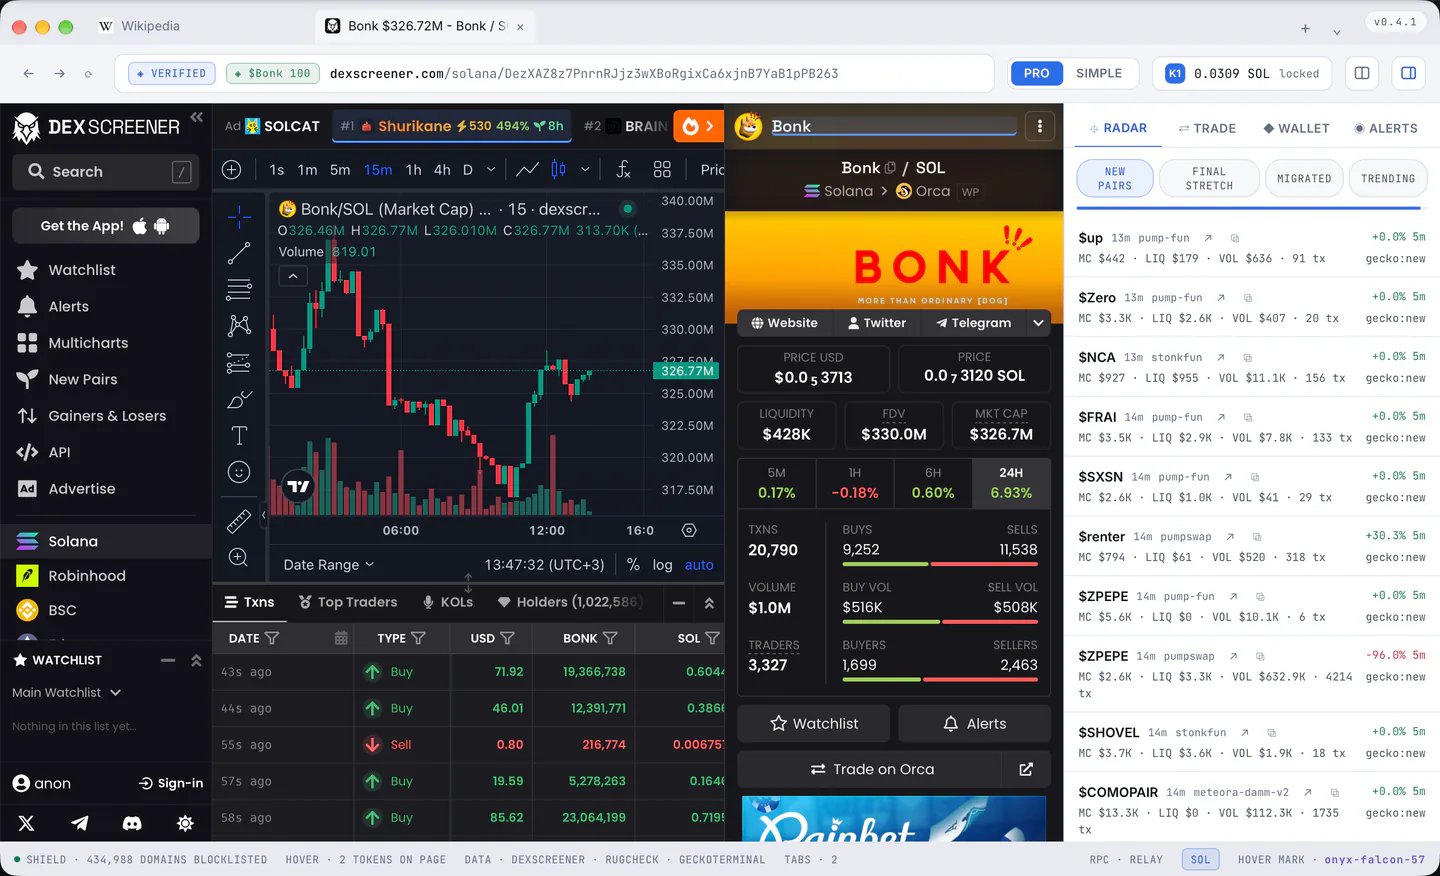Open the Discord icon in sidebar

click(x=132, y=823)
